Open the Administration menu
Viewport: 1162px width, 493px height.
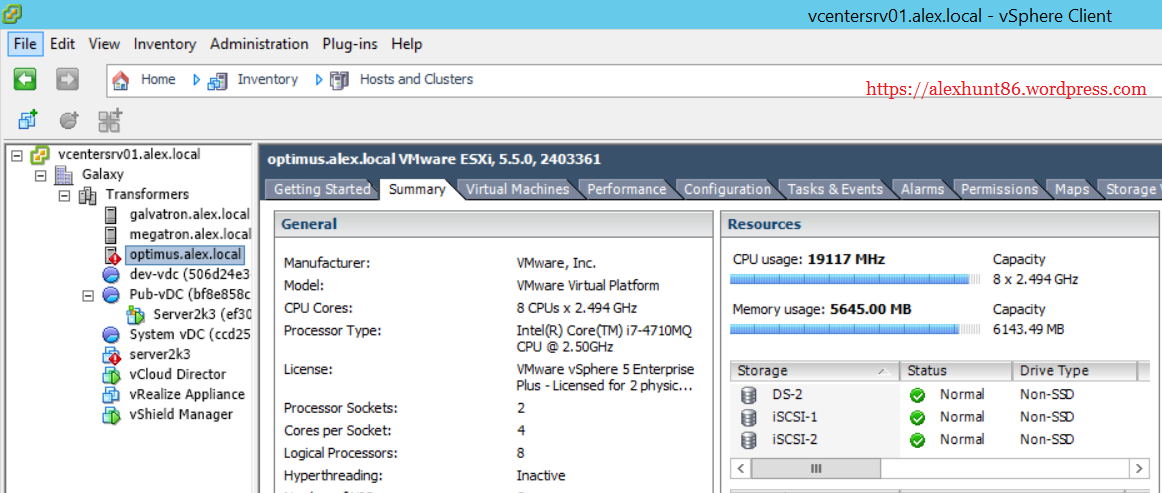[x=259, y=44]
